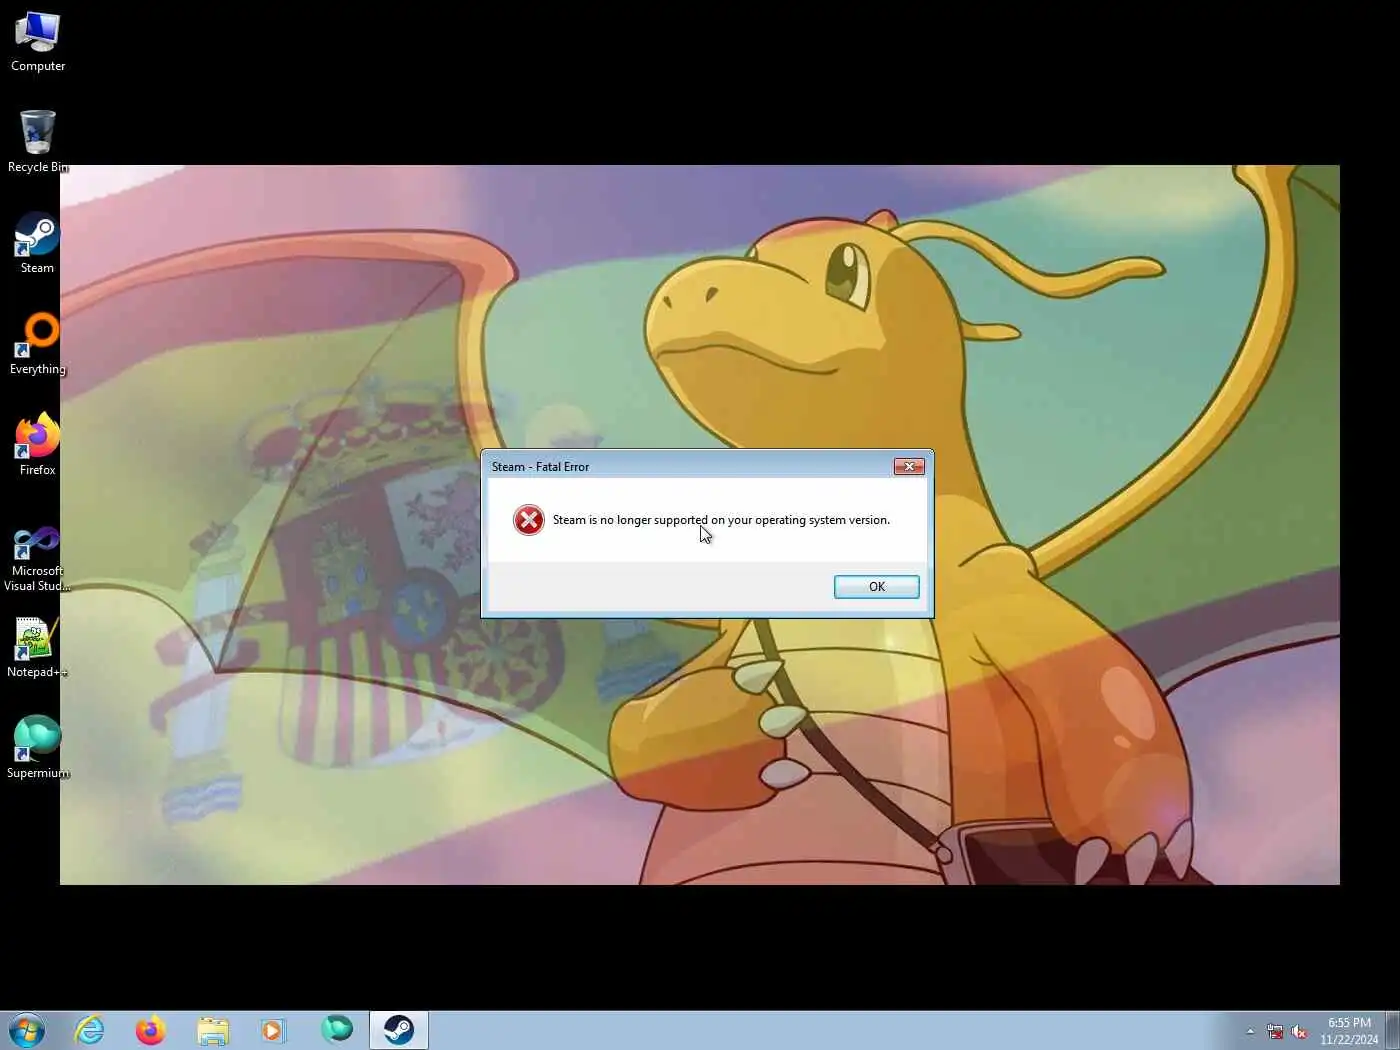Open the Windows Start menu
1400x1050 pixels.
[27, 1030]
